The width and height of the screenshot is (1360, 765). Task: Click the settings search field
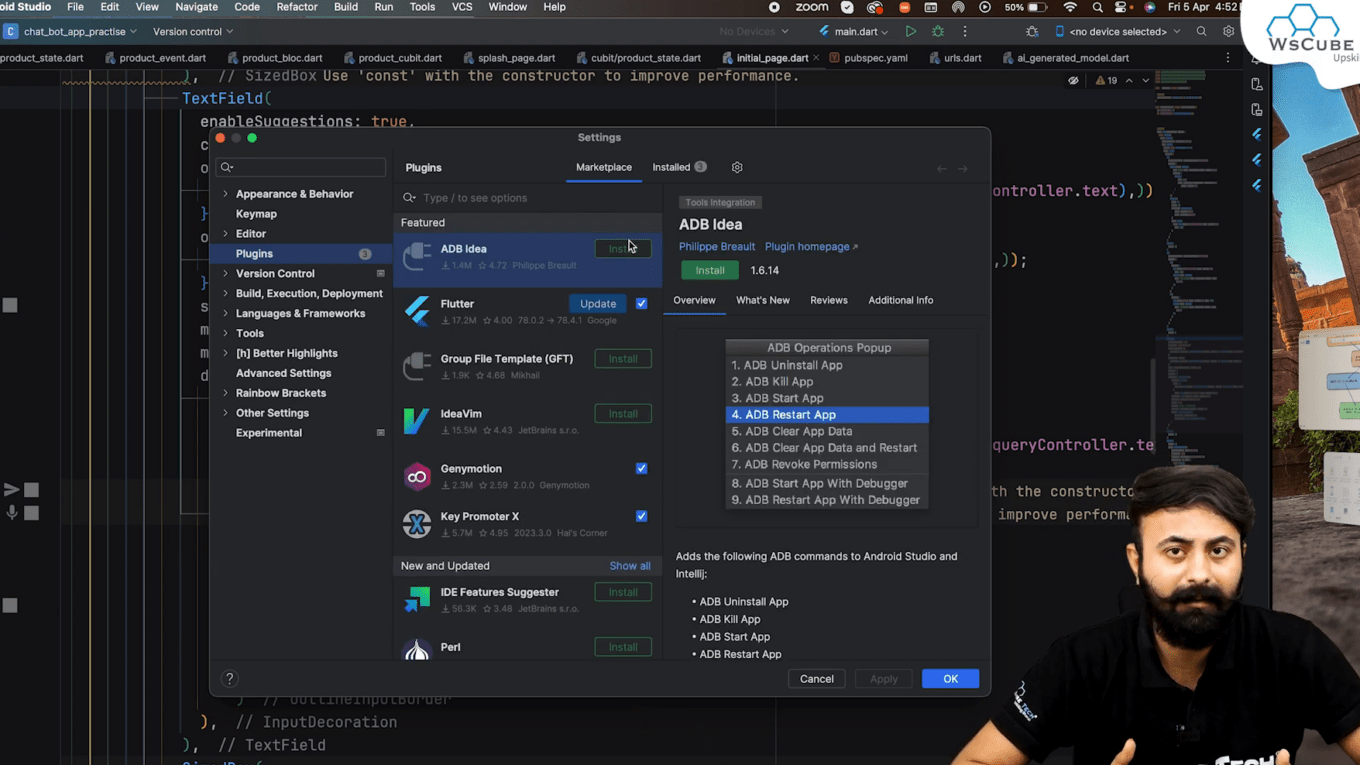point(301,167)
